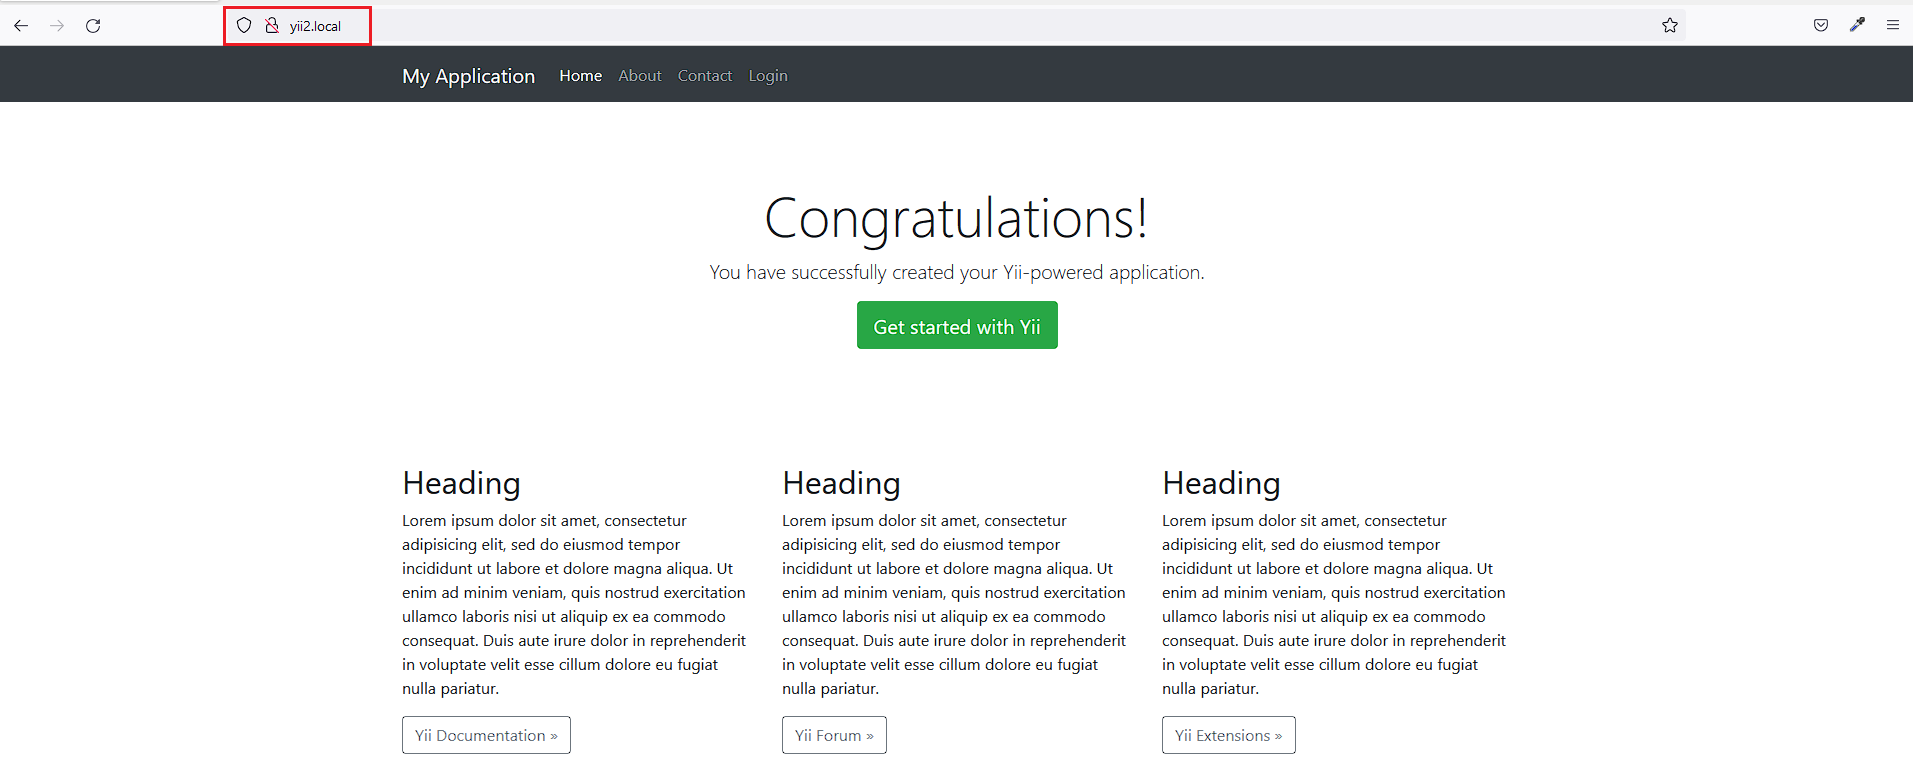The width and height of the screenshot is (1913, 781).
Task: Open the browser hamburger menu
Action: click(x=1893, y=26)
